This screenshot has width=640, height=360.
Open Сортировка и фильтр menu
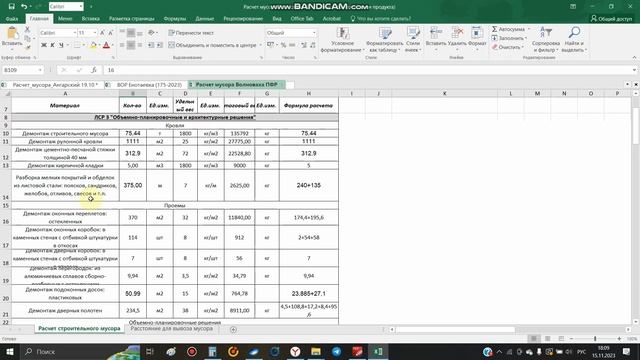546,39
